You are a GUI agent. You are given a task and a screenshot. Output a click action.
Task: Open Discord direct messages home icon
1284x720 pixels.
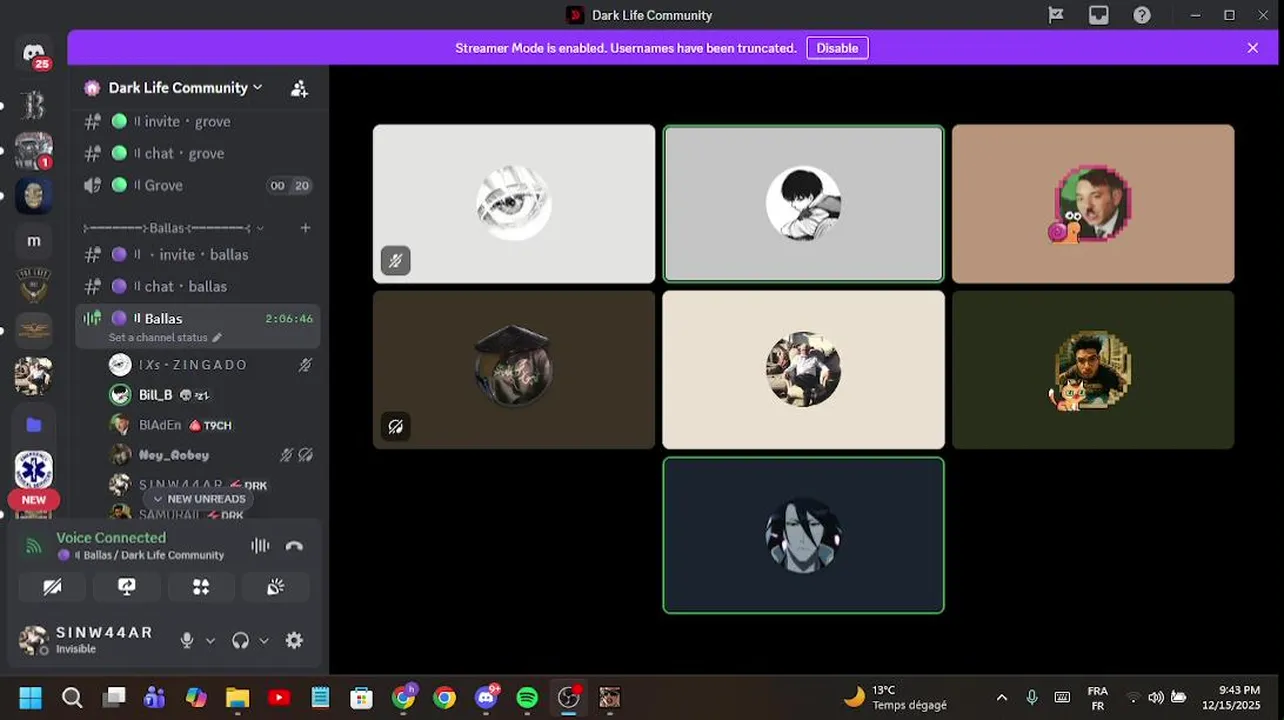click(x=34, y=53)
